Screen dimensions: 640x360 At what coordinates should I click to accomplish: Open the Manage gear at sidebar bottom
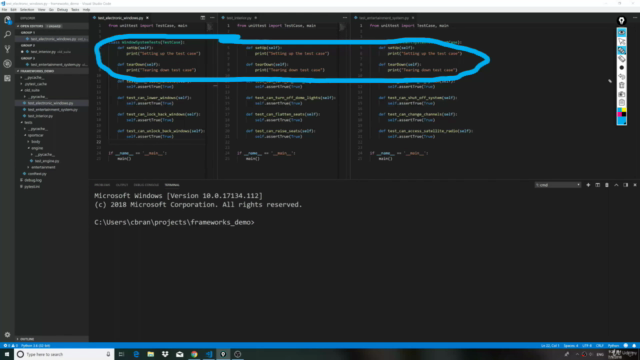[x=7, y=335]
